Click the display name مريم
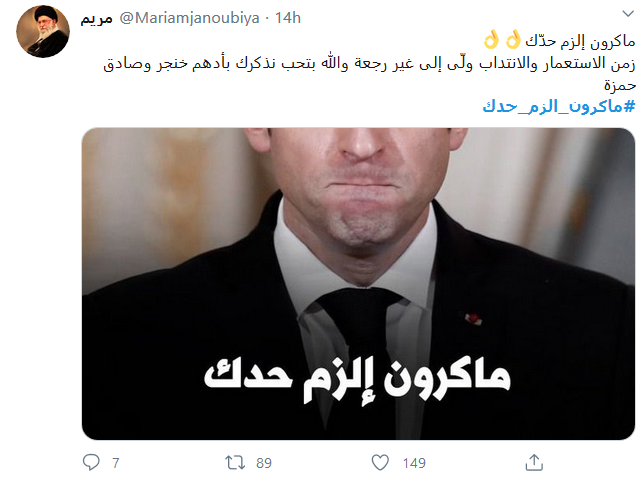Screen dimensions: 644x477 [97, 18]
